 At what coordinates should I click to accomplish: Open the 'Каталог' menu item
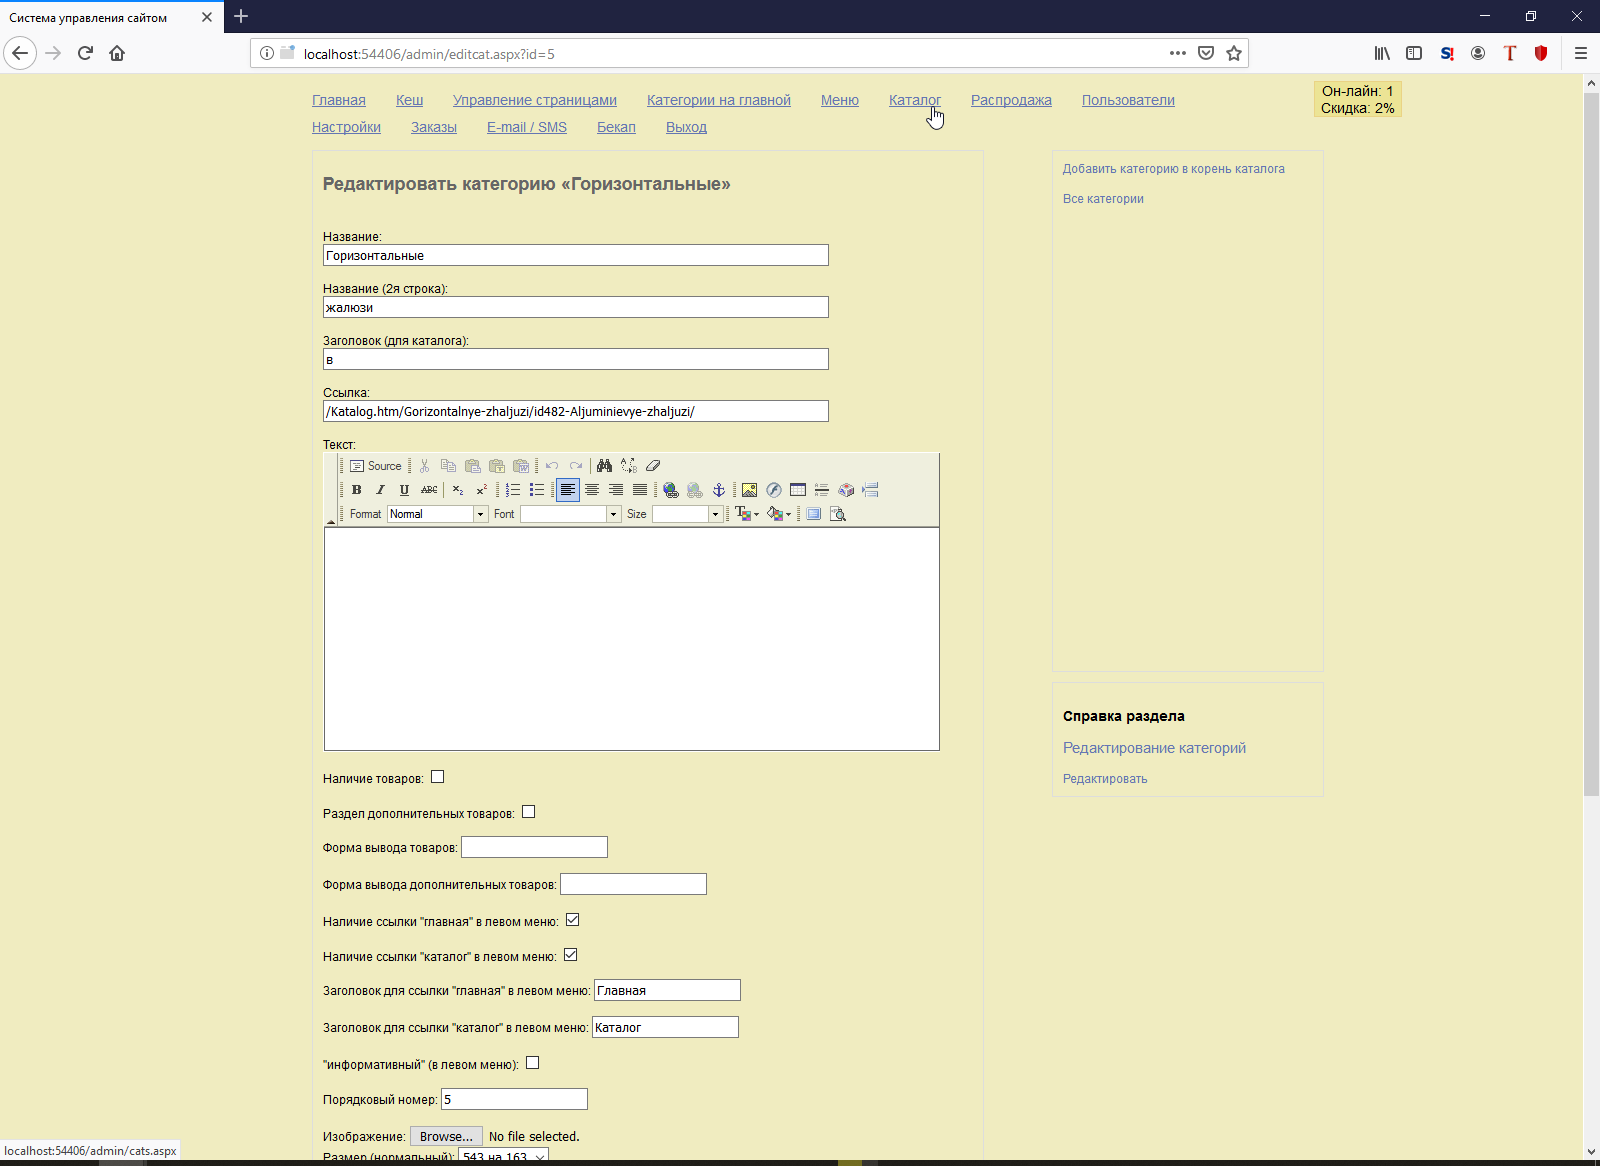pos(915,100)
